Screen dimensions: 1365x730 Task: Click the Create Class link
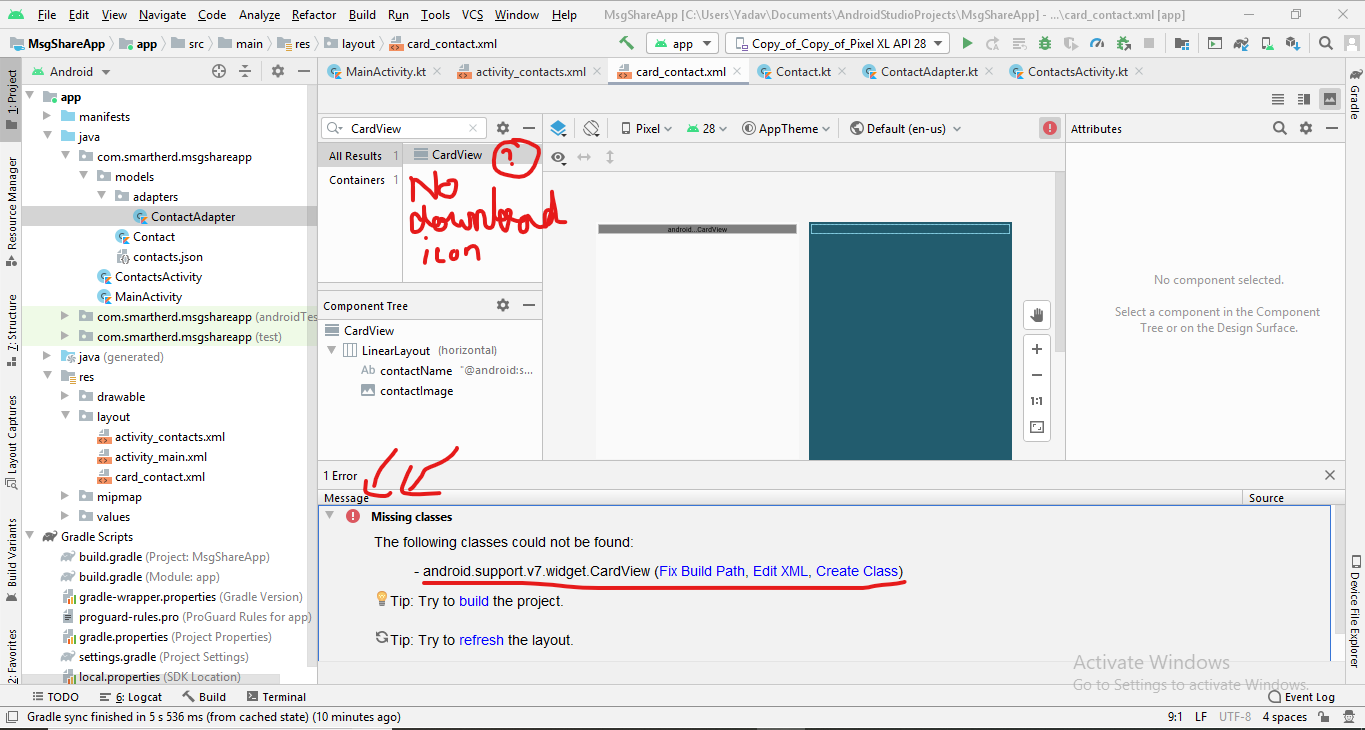(857, 571)
